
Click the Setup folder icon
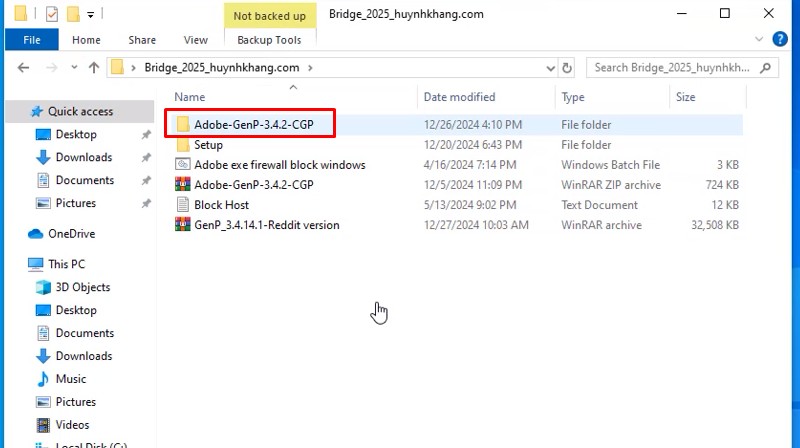pyautogui.click(x=182, y=145)
